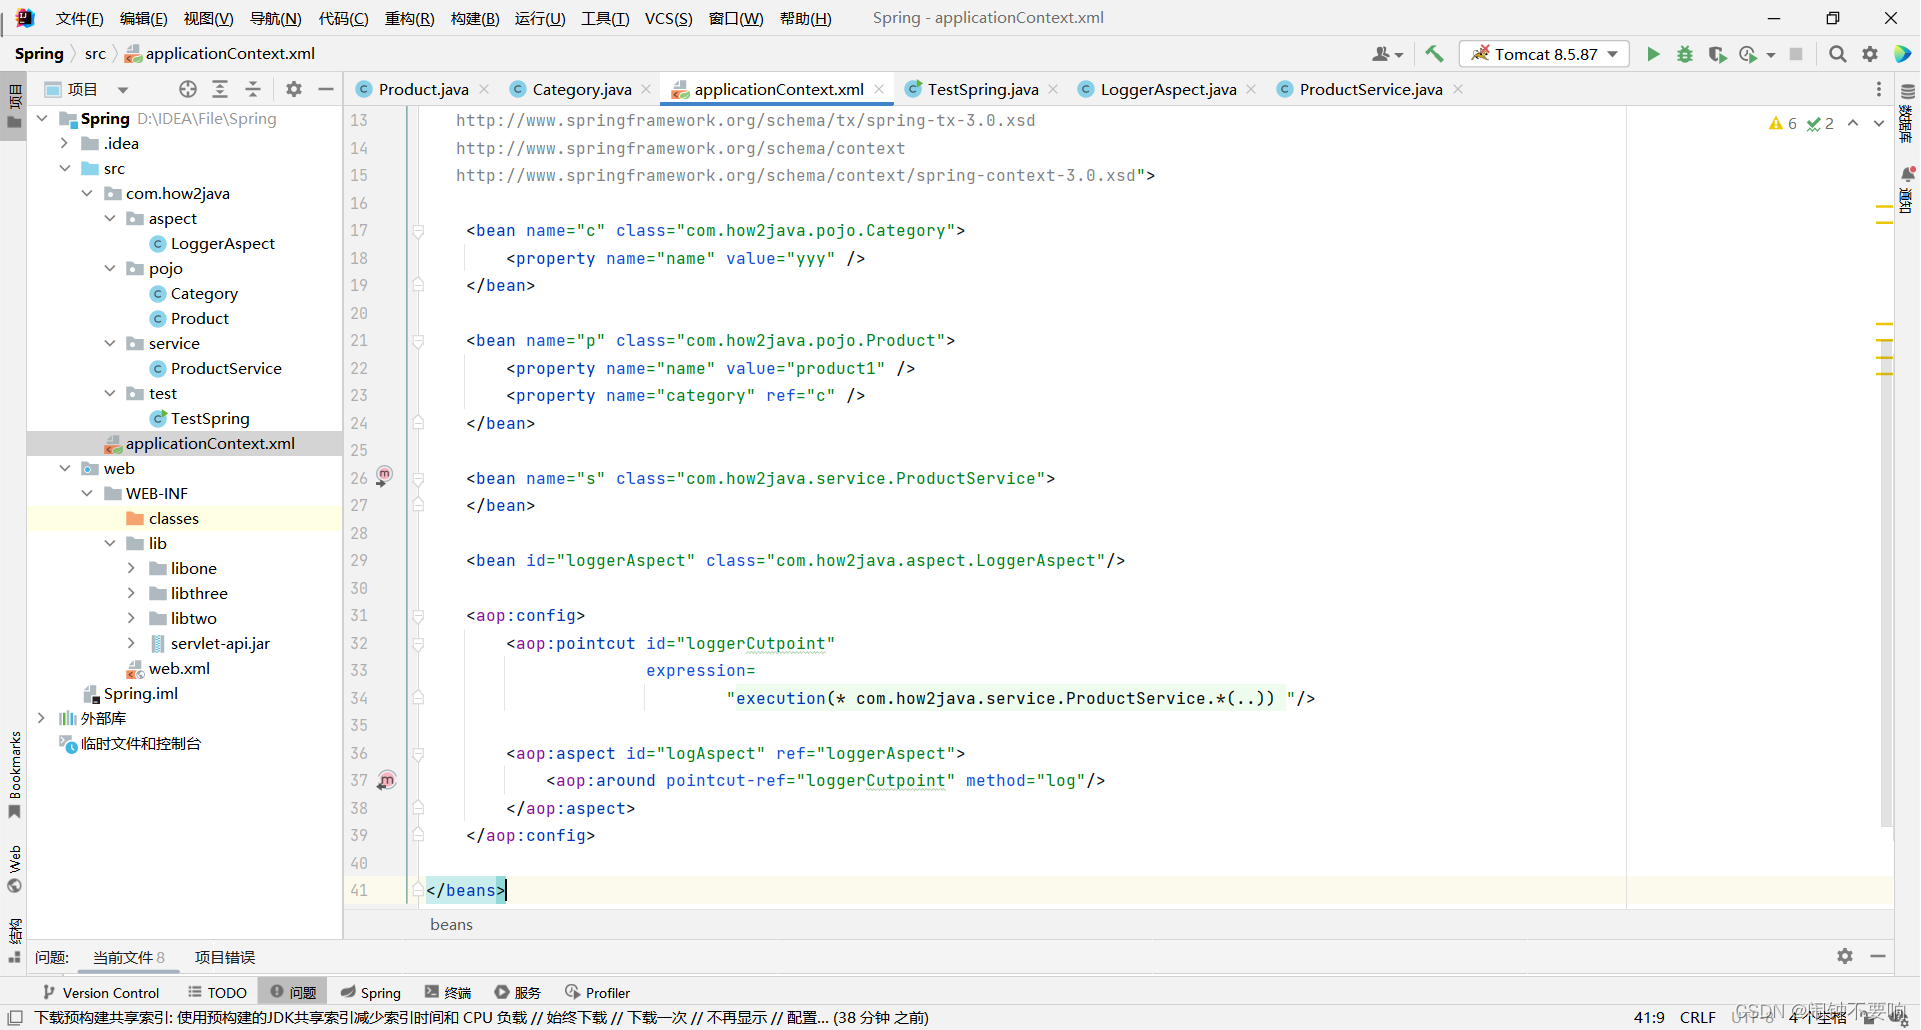Run the project using the green Run icon

pos(1653,54)
